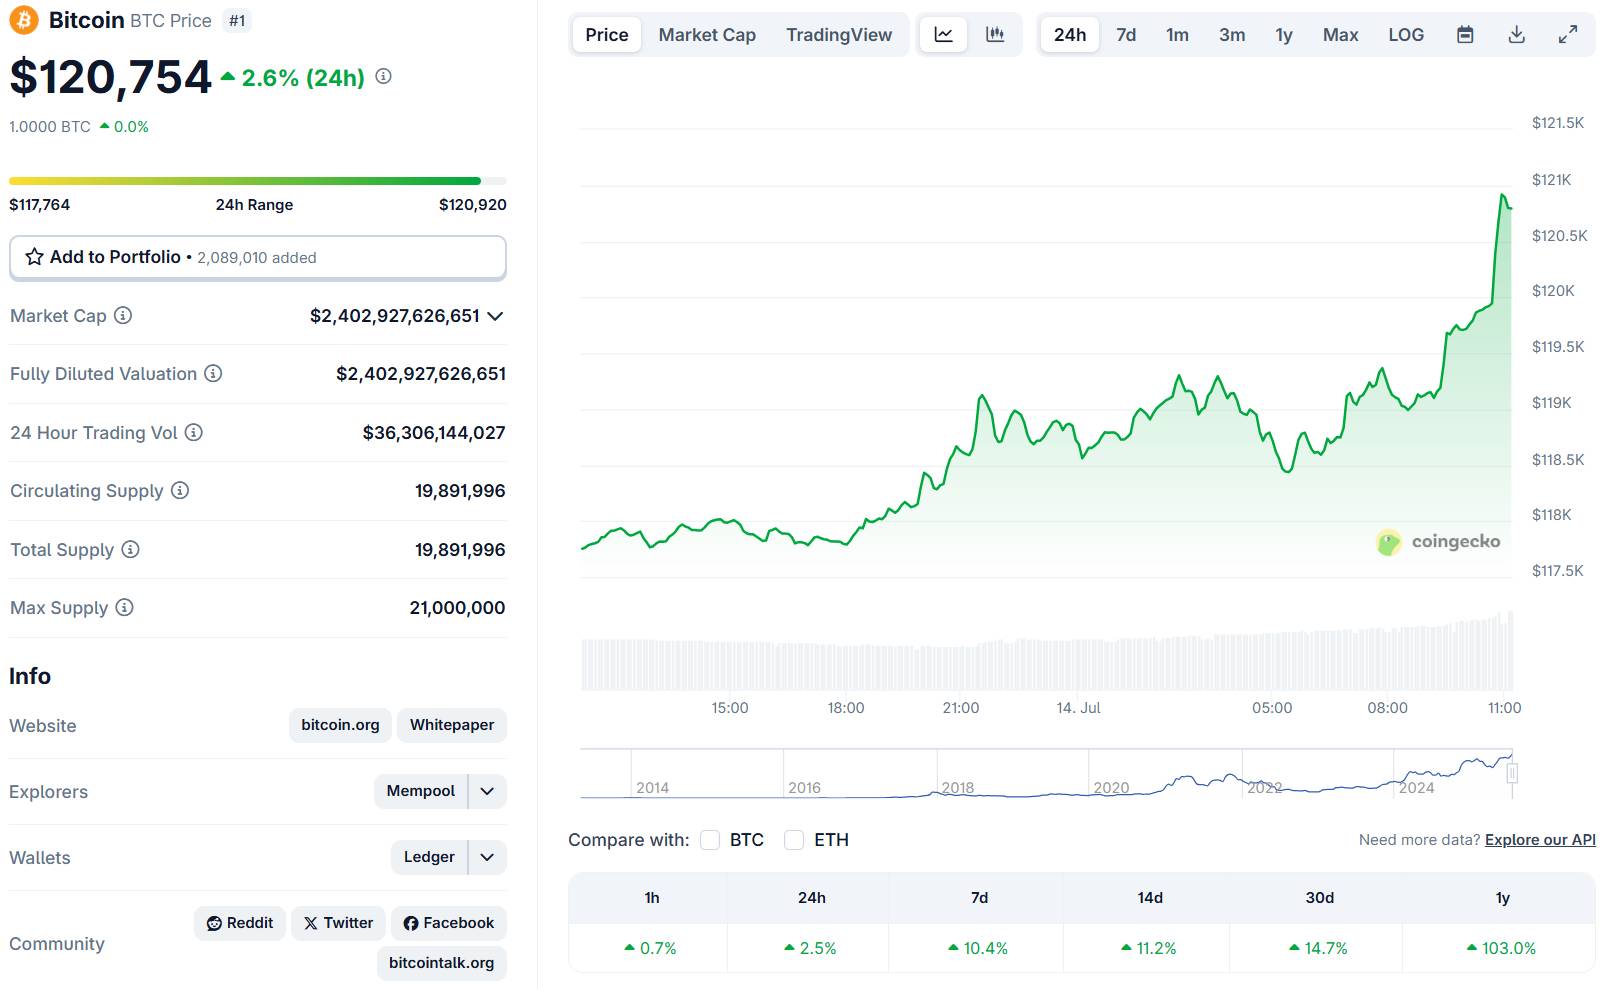Click the 21,000,000 Max Supply value
Screen dimensions: 1612x989
pos(457,608)
